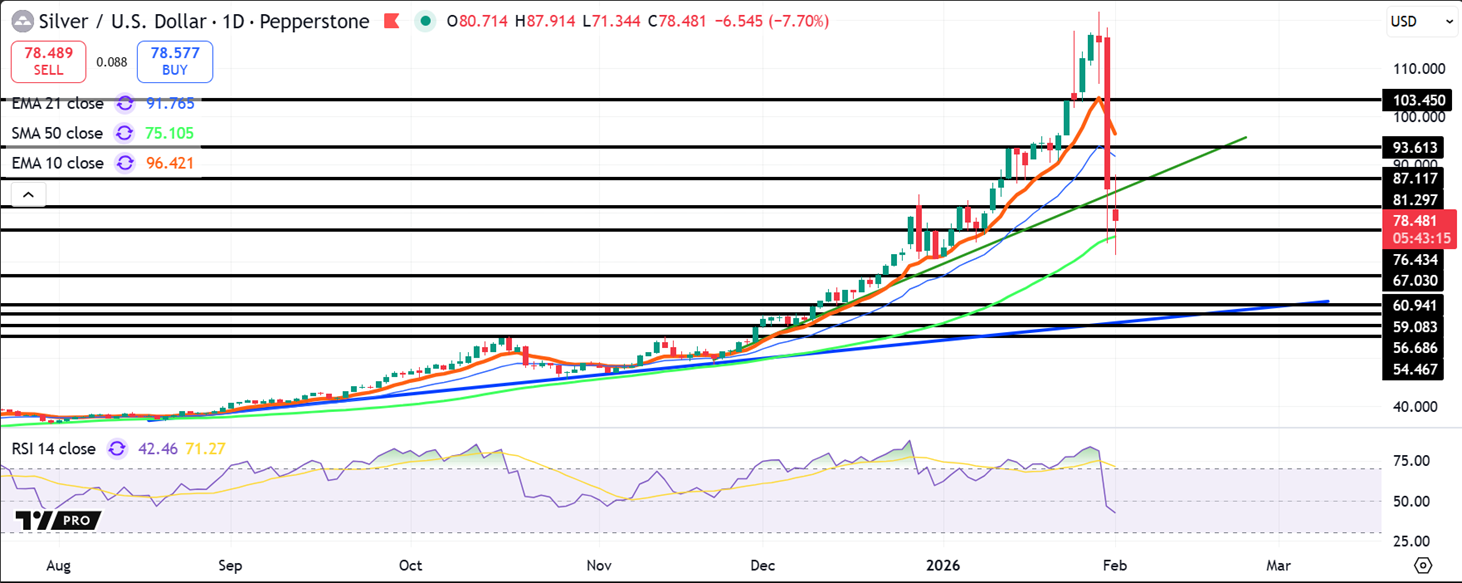Click the BUY 78.577 button
This screenshot has width=1462, height=583.
(175, 62)
